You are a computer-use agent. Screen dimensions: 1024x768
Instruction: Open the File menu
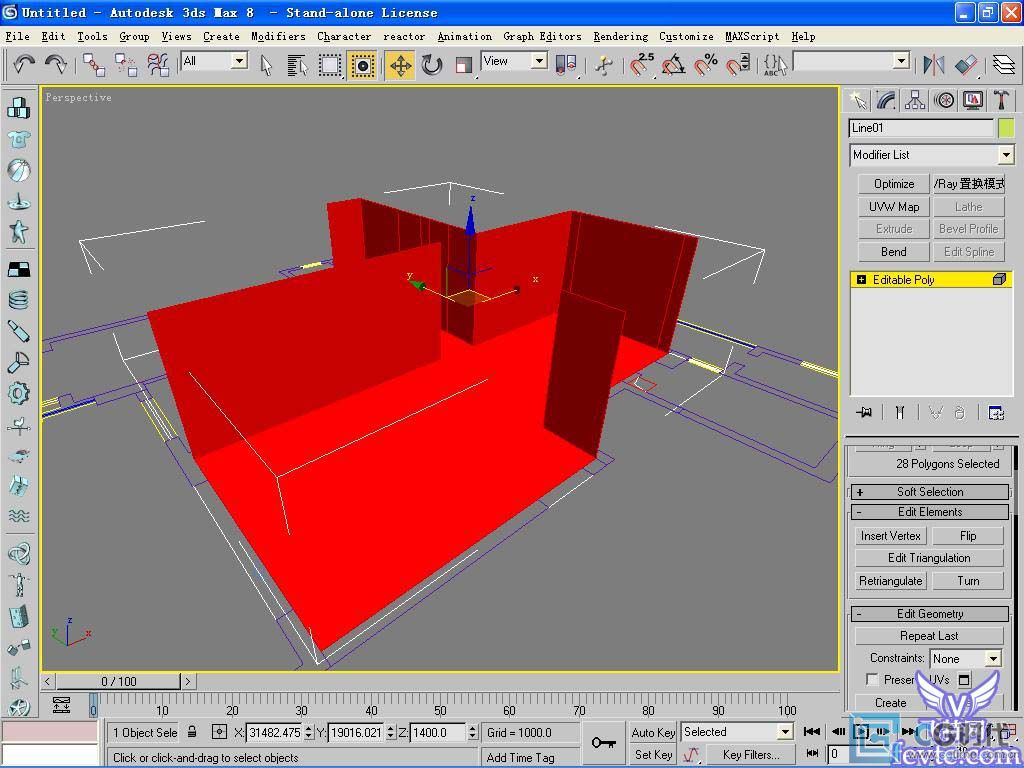pos(18,37)
